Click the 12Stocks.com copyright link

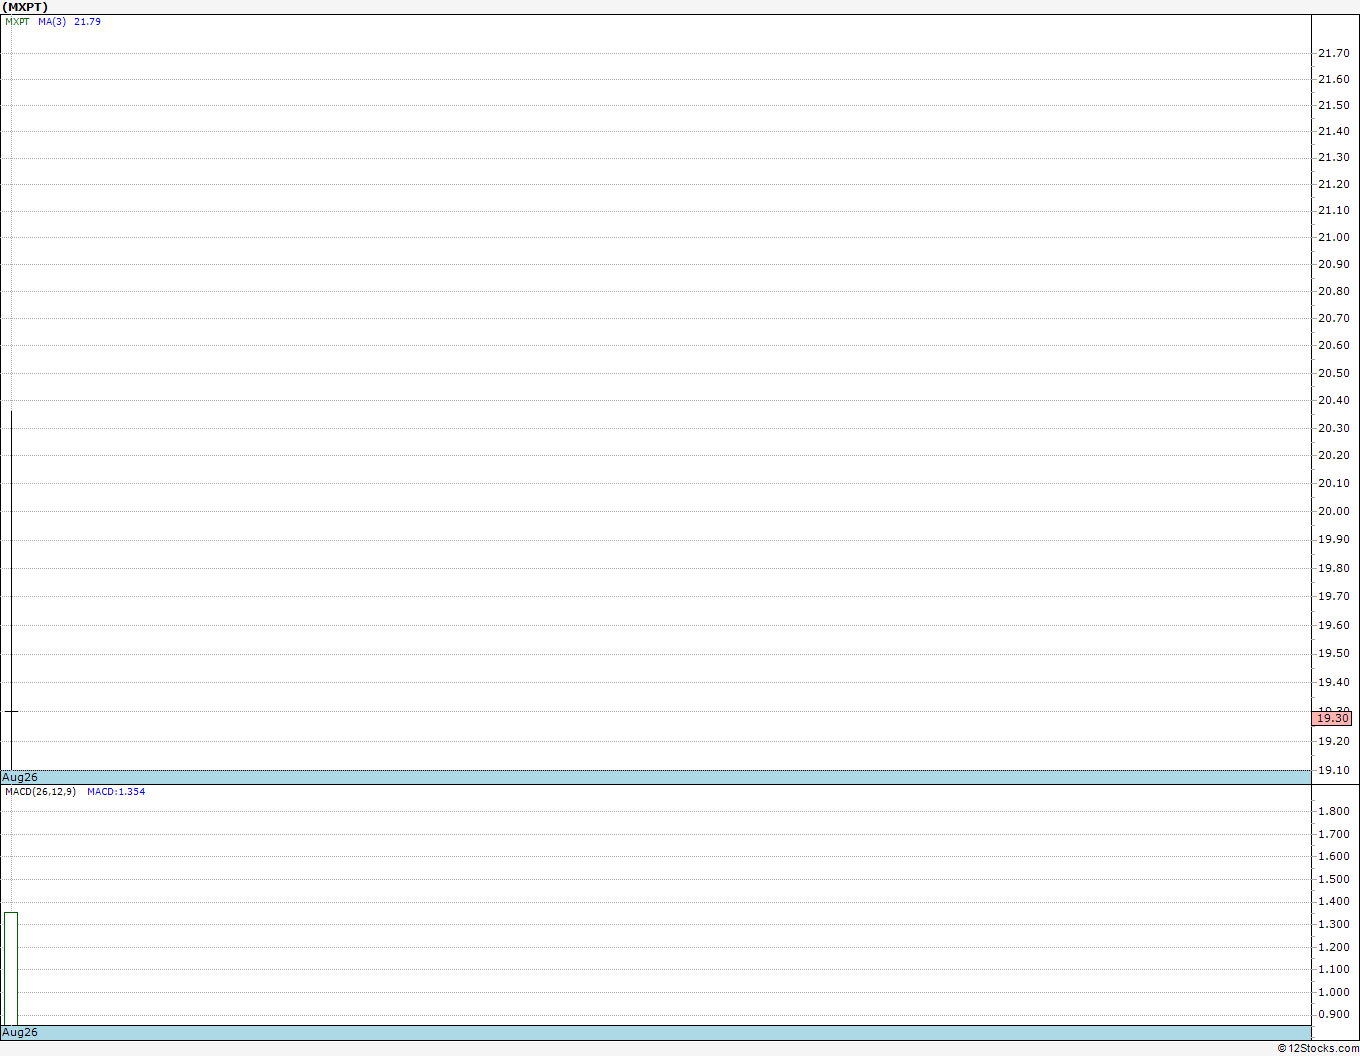coord(1318,1048)
